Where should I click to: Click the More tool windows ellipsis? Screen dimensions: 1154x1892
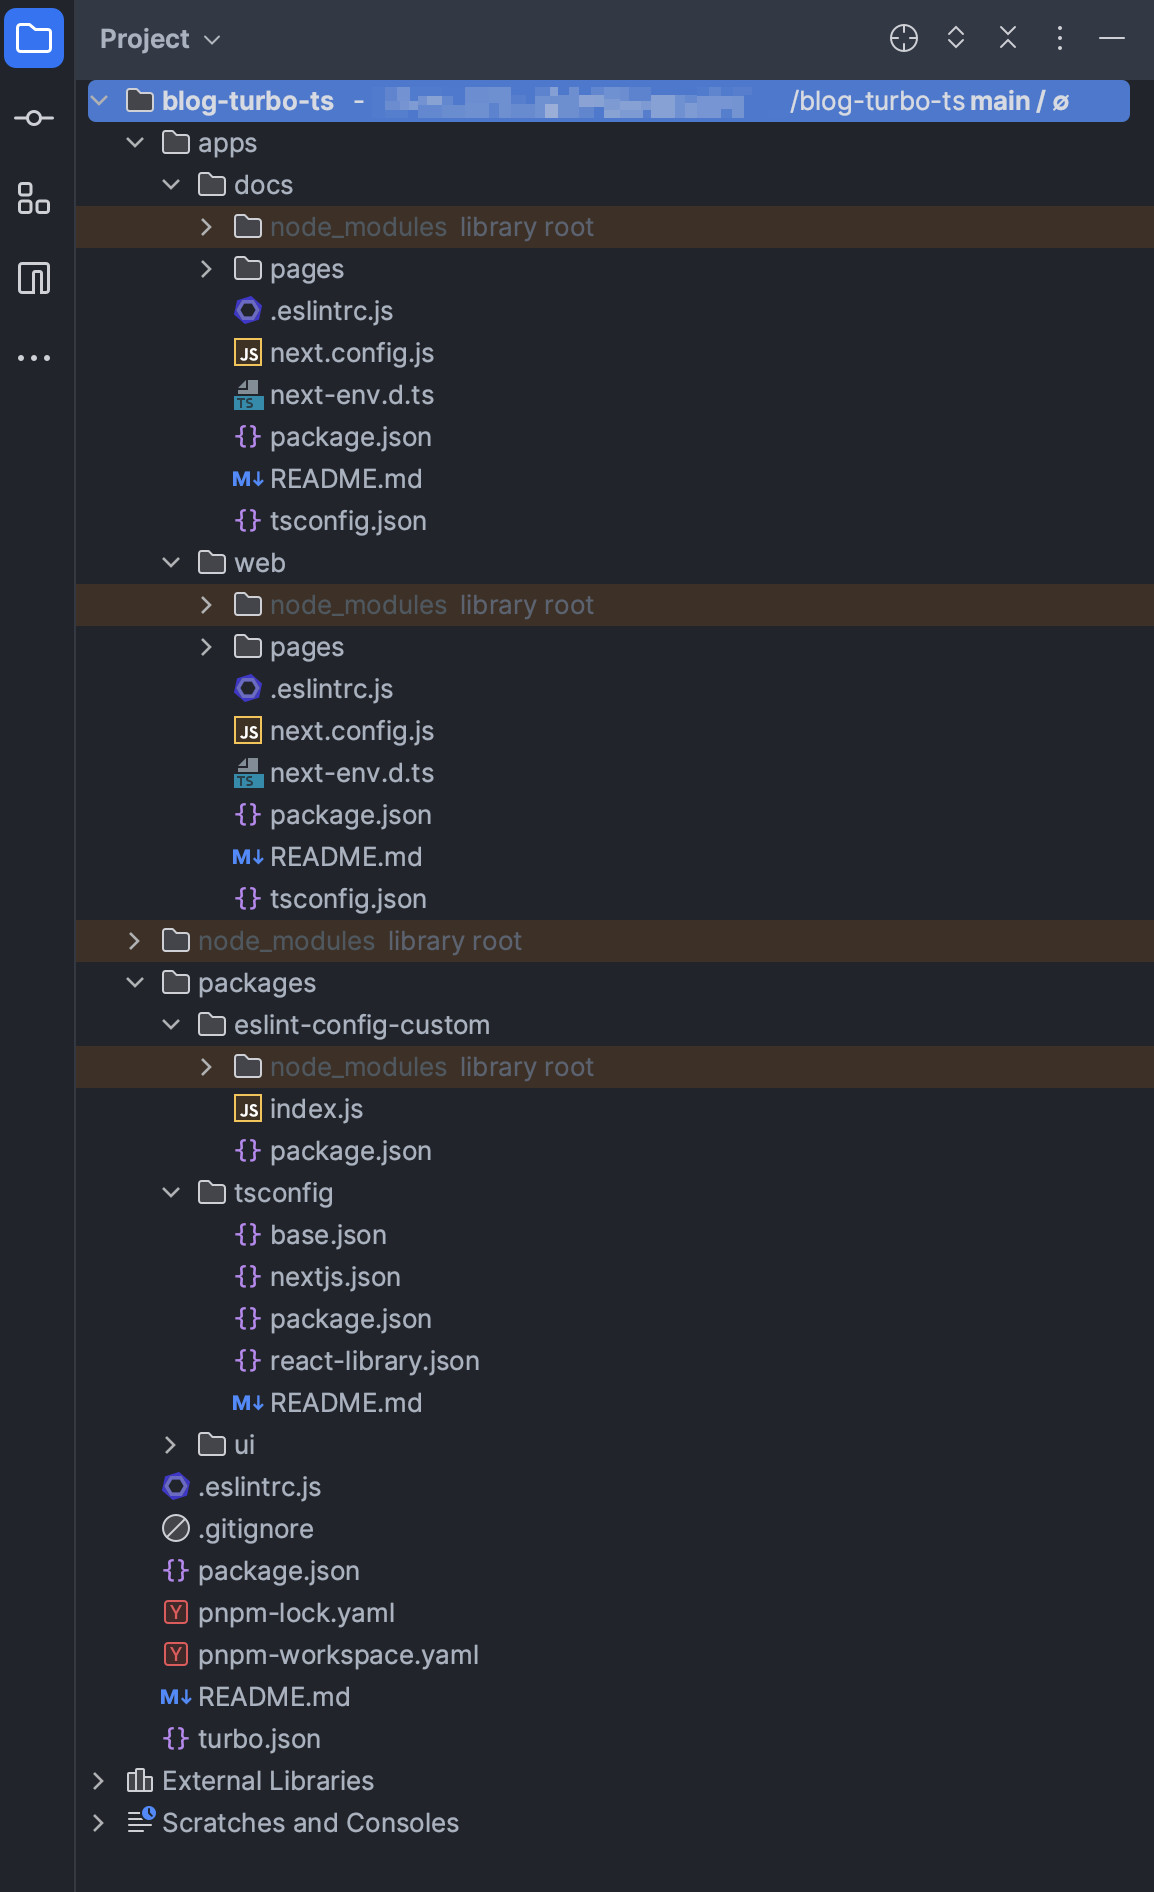point(34,358)
